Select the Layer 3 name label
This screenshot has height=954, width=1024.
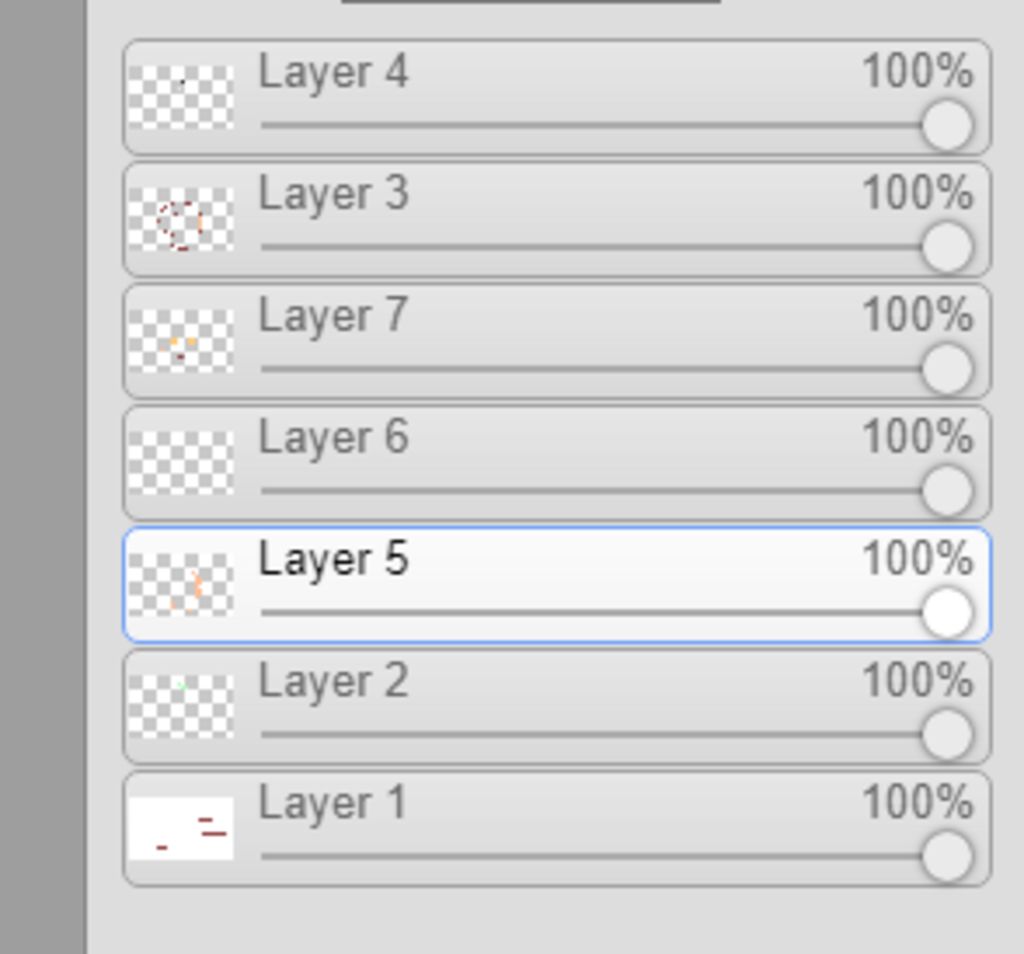click(x=333, y=194)
